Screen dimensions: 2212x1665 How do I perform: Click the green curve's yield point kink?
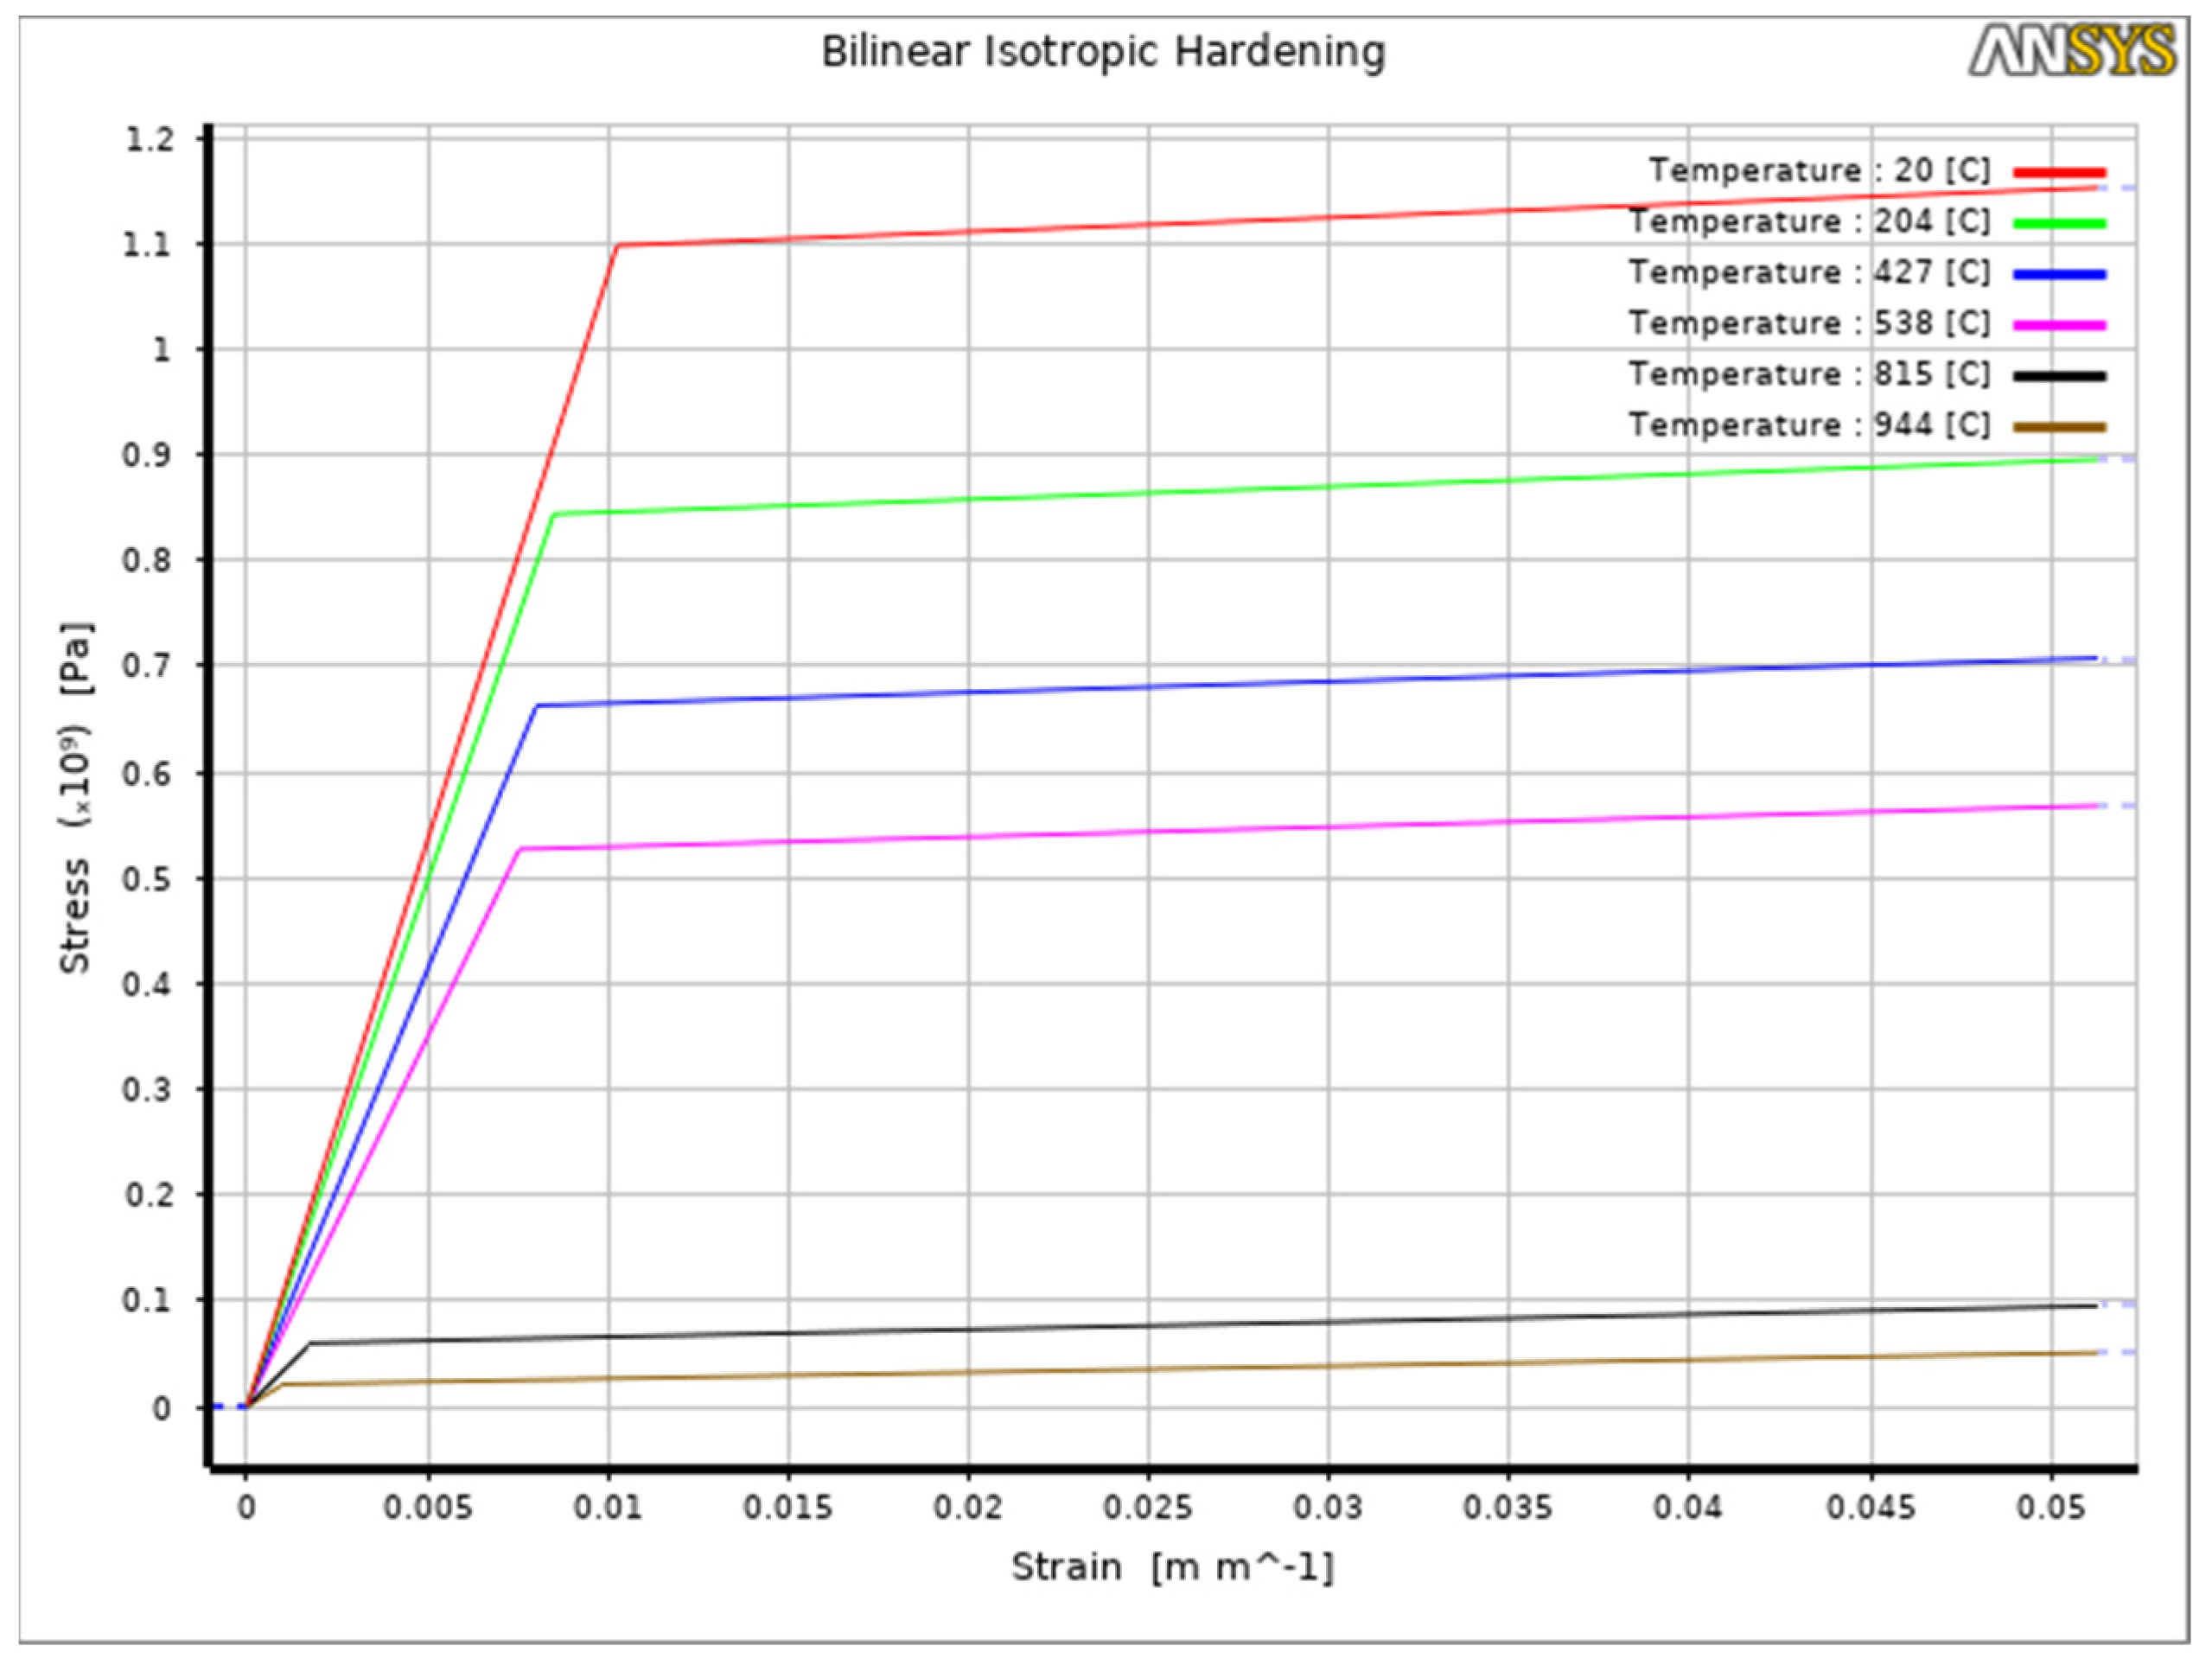click(x=554, y=514)
